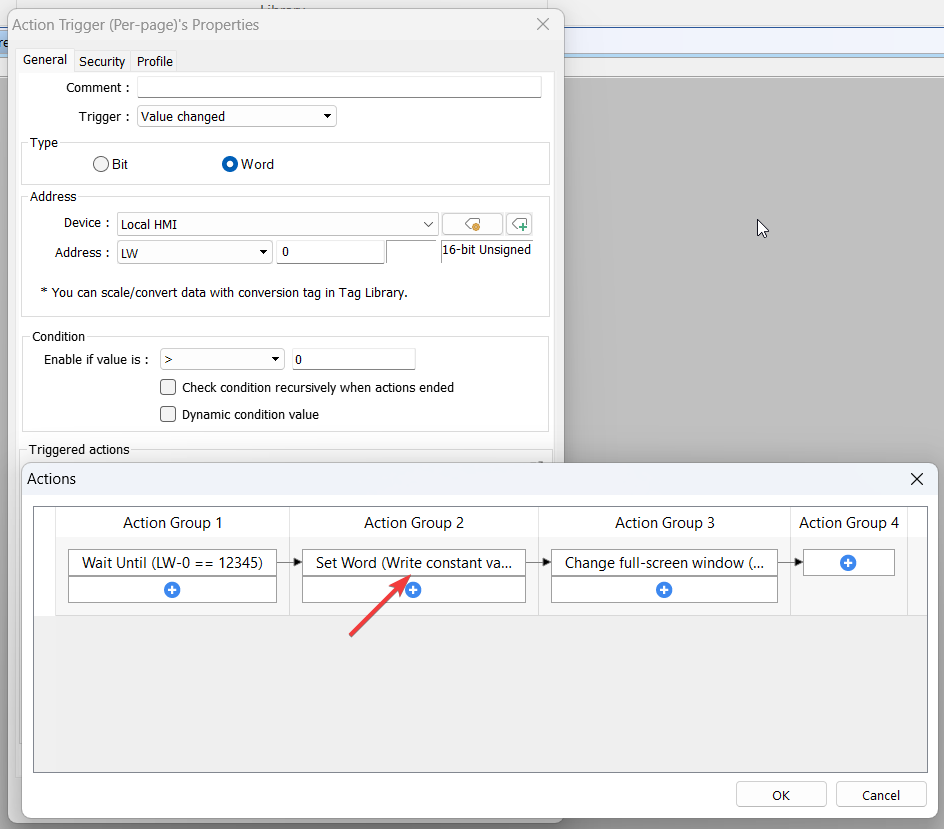Close the Actions dialog
This screenshot has width=944, height=829.
point(917,479)
